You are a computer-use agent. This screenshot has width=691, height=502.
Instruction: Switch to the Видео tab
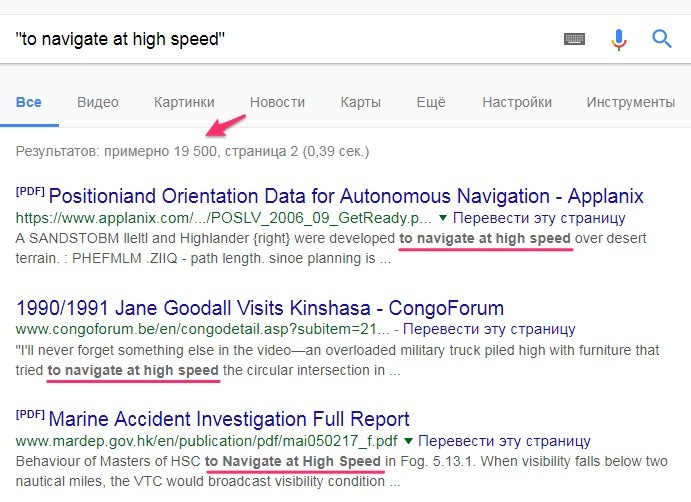pos(97,102)
